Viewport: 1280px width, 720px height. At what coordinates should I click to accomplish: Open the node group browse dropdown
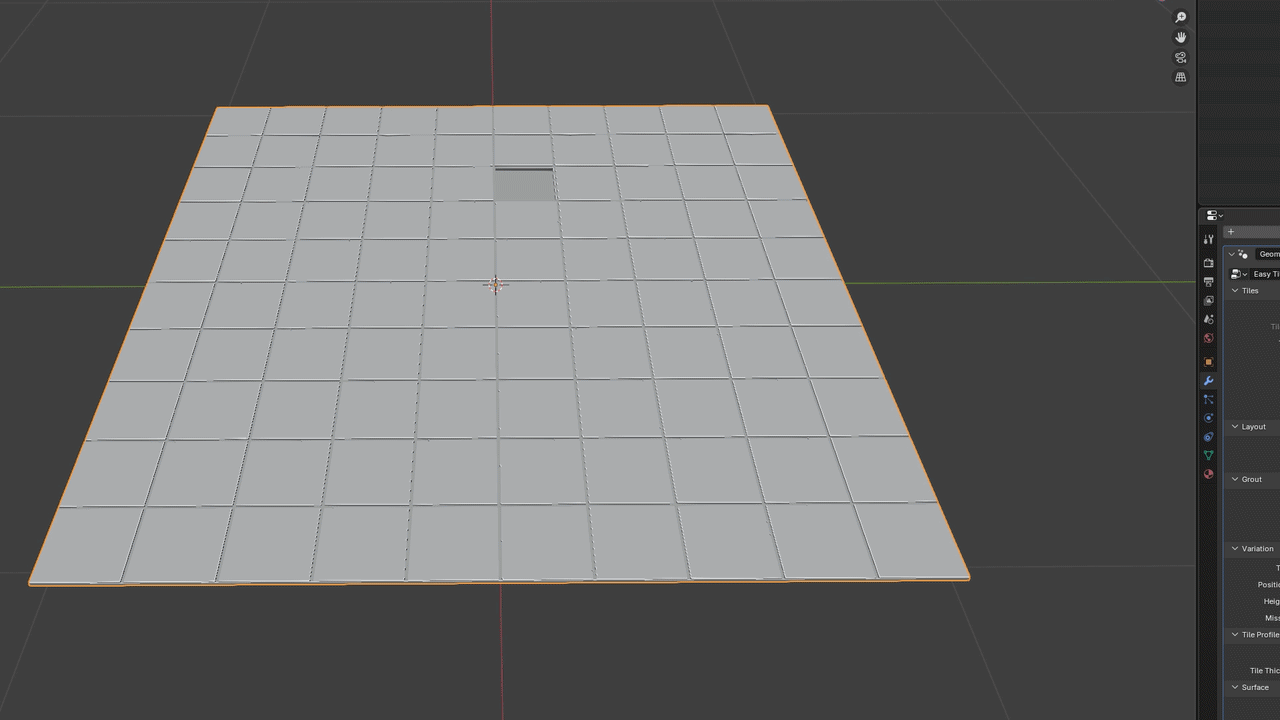(1240, 274)
